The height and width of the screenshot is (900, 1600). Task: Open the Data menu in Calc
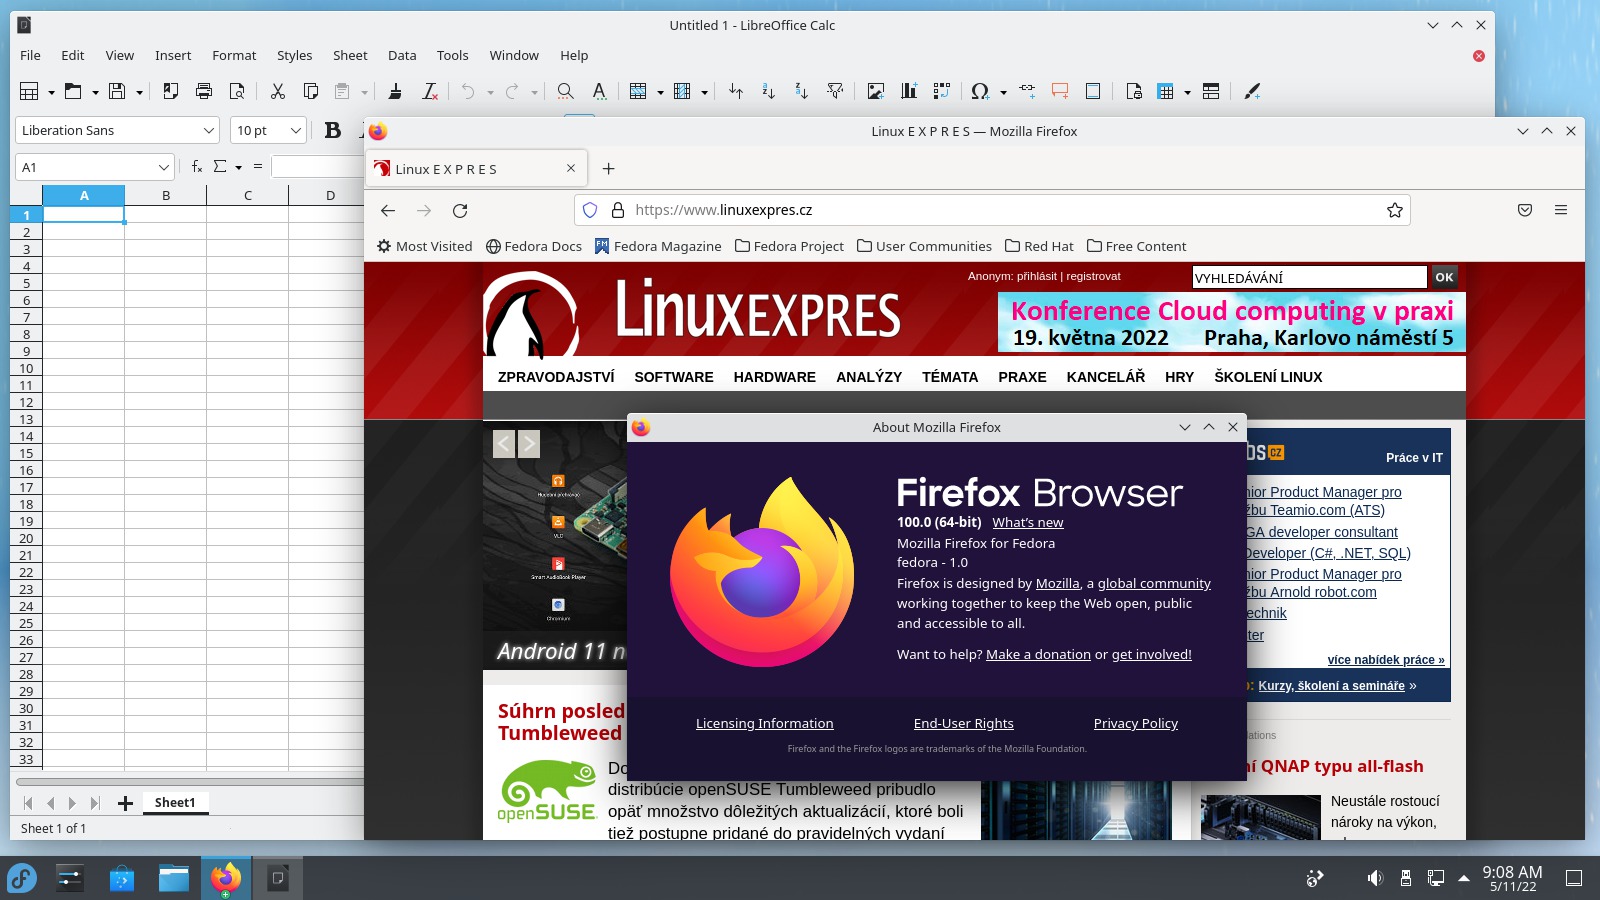tap(402, 55)
